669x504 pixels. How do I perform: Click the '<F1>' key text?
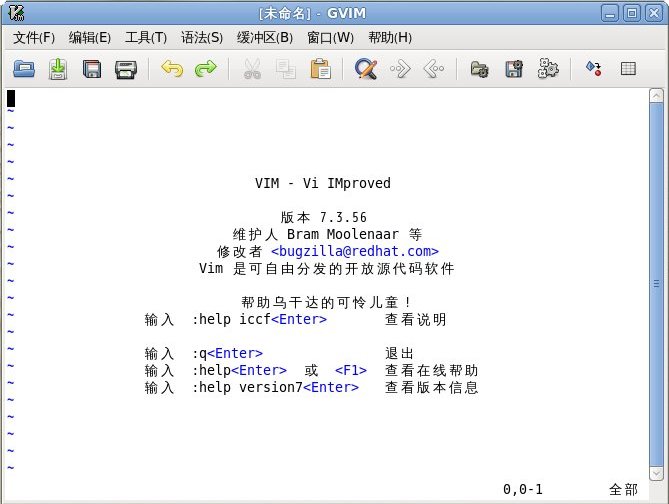coord(351,370)
